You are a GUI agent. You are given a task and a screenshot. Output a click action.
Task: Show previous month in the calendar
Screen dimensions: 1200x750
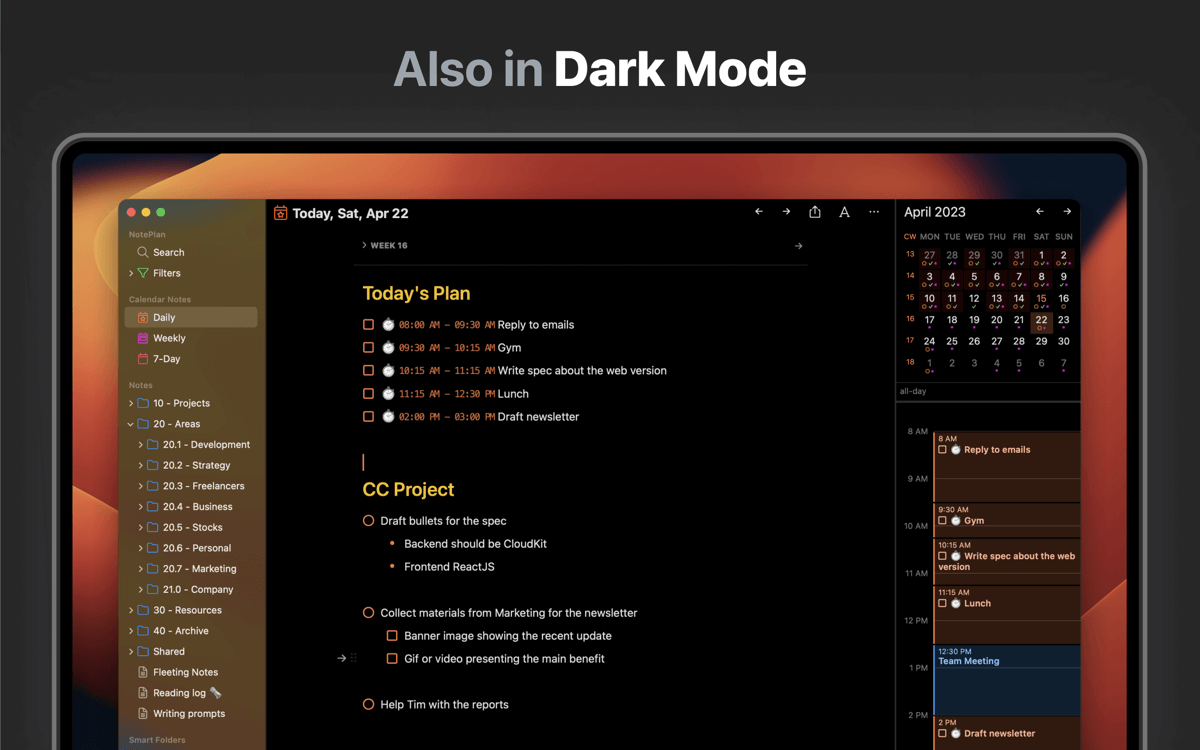1040,212
